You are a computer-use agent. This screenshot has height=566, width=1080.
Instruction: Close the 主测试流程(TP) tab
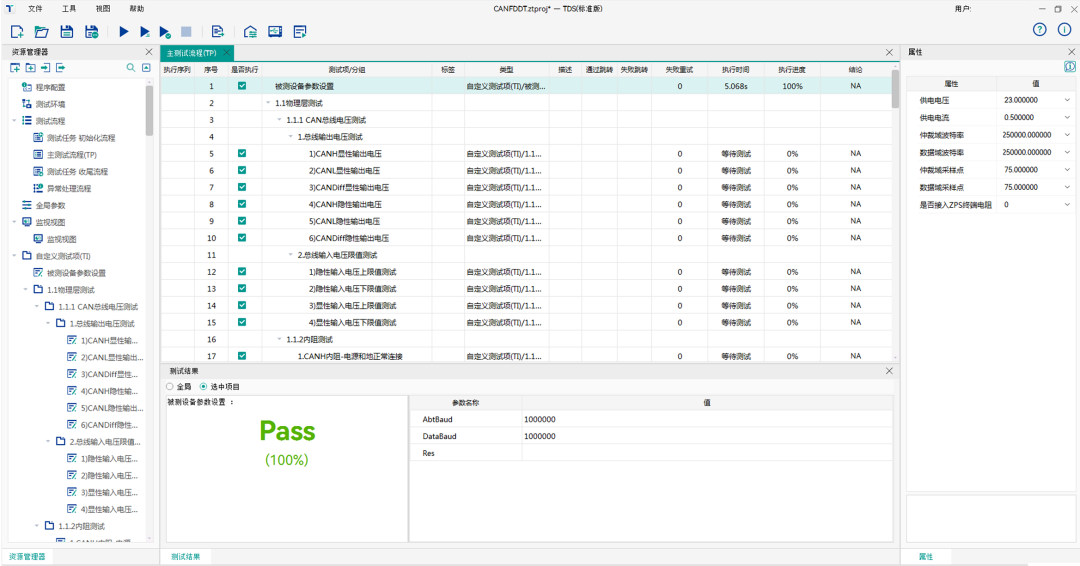coord(227,53)
